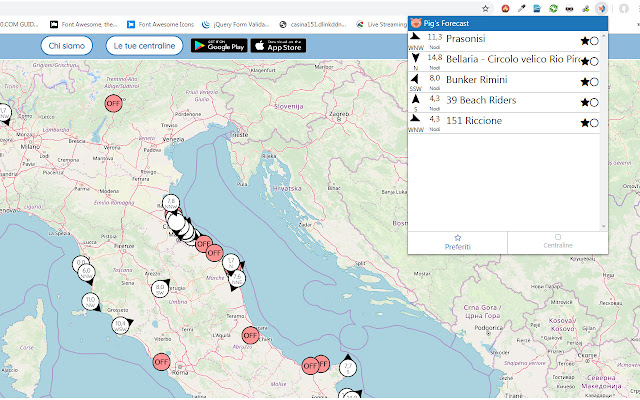Open the Font Awesome Icons bookmark
The width and height of the screenshot is (640, 400).
coord(160,24)
